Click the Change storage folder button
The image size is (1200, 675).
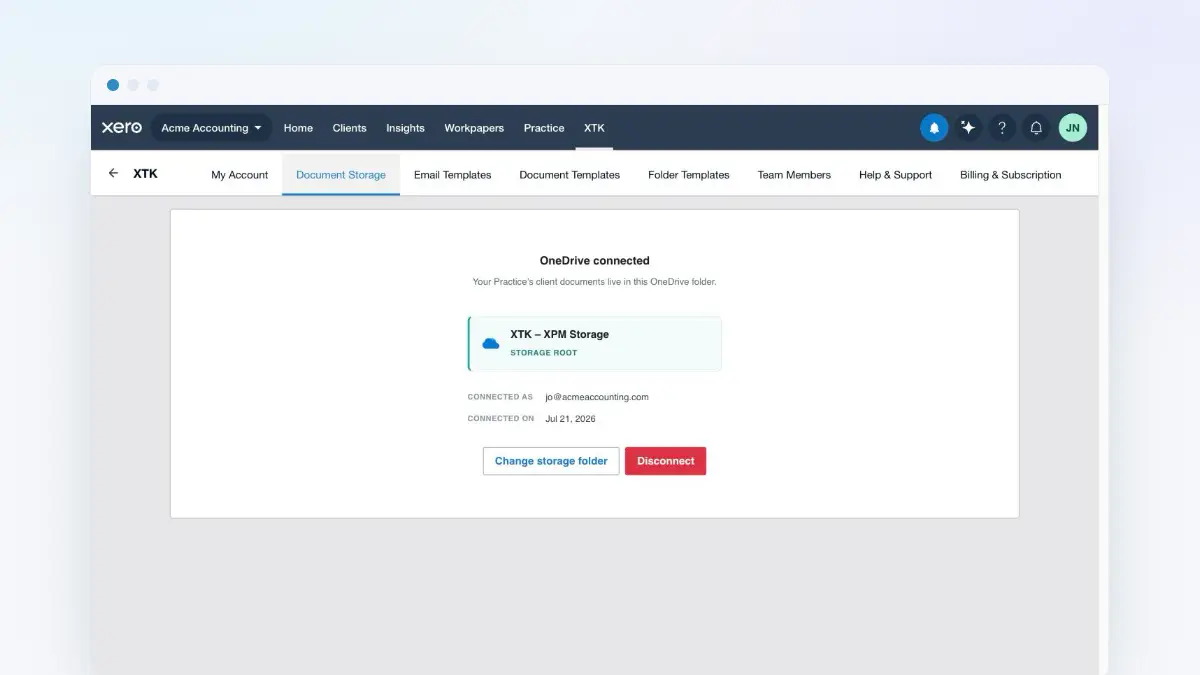point(551,461)
